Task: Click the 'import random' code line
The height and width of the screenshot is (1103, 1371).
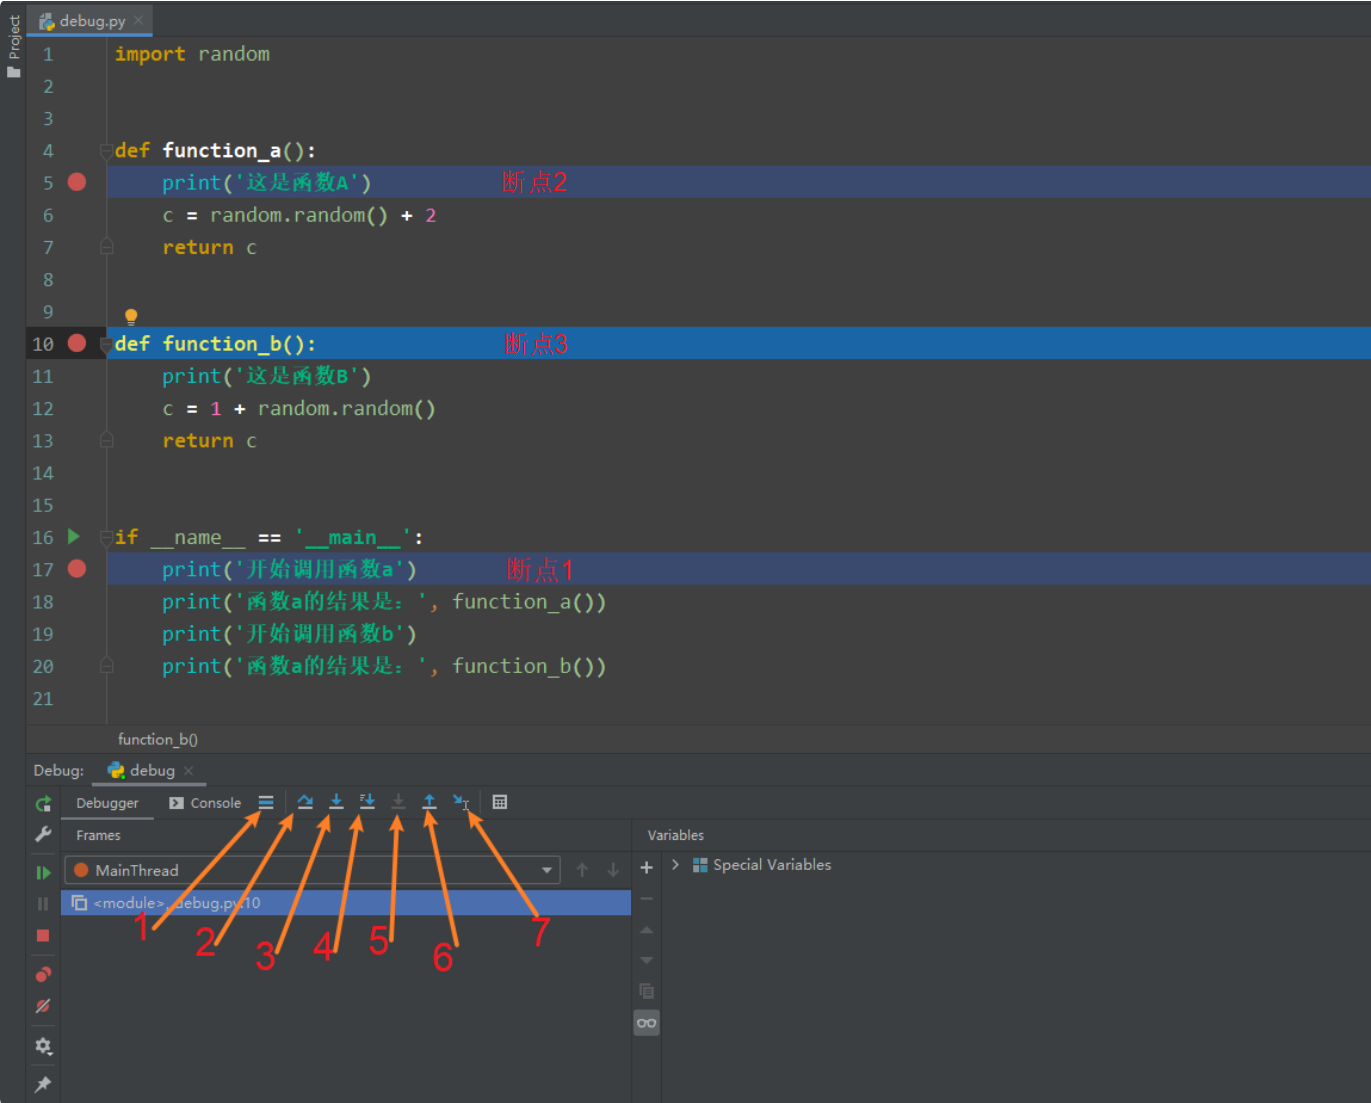Action: click(x=192, y=54)
